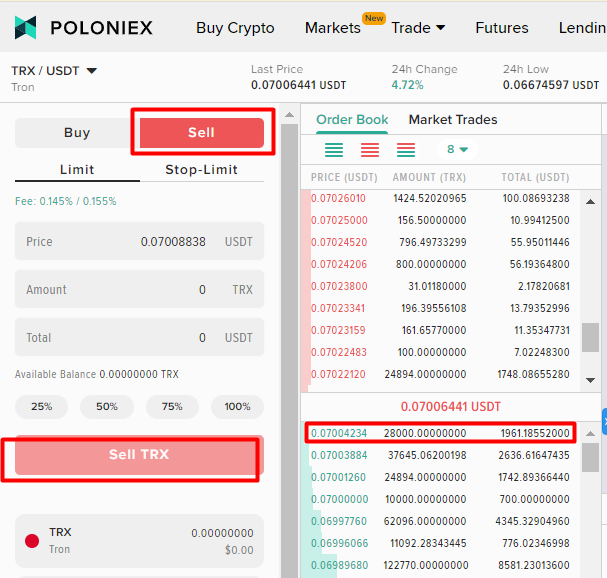Click the Fee: 0.145% / 0.155% link
This screenshot has width=607, height=578.
(x=65, y=201)
